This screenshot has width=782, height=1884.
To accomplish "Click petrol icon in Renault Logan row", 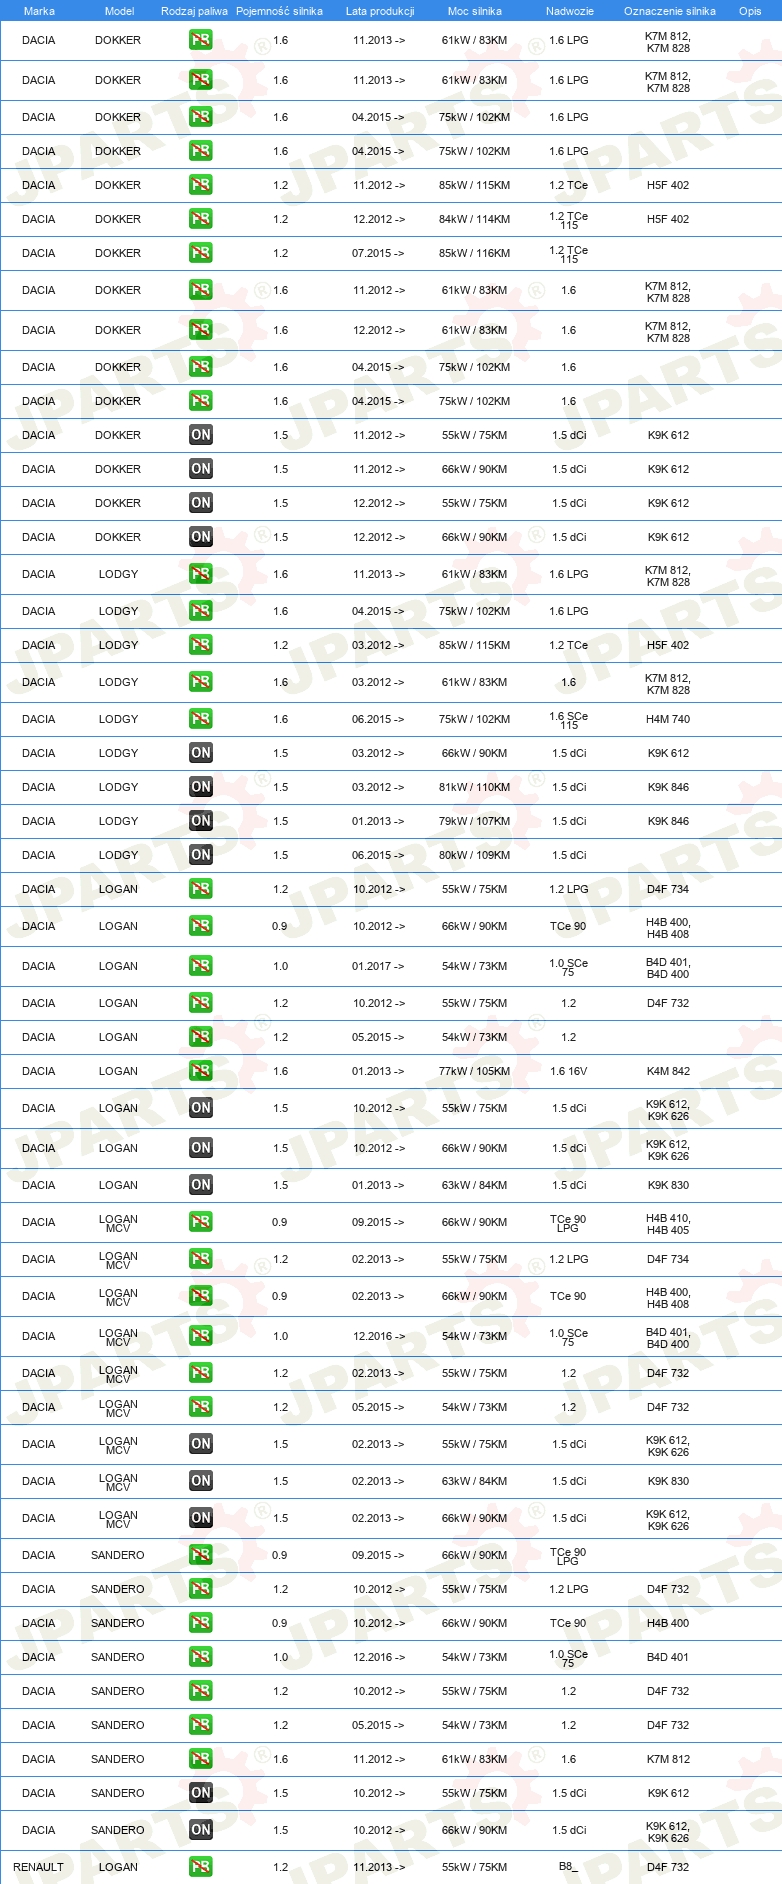I will 201,1867.
